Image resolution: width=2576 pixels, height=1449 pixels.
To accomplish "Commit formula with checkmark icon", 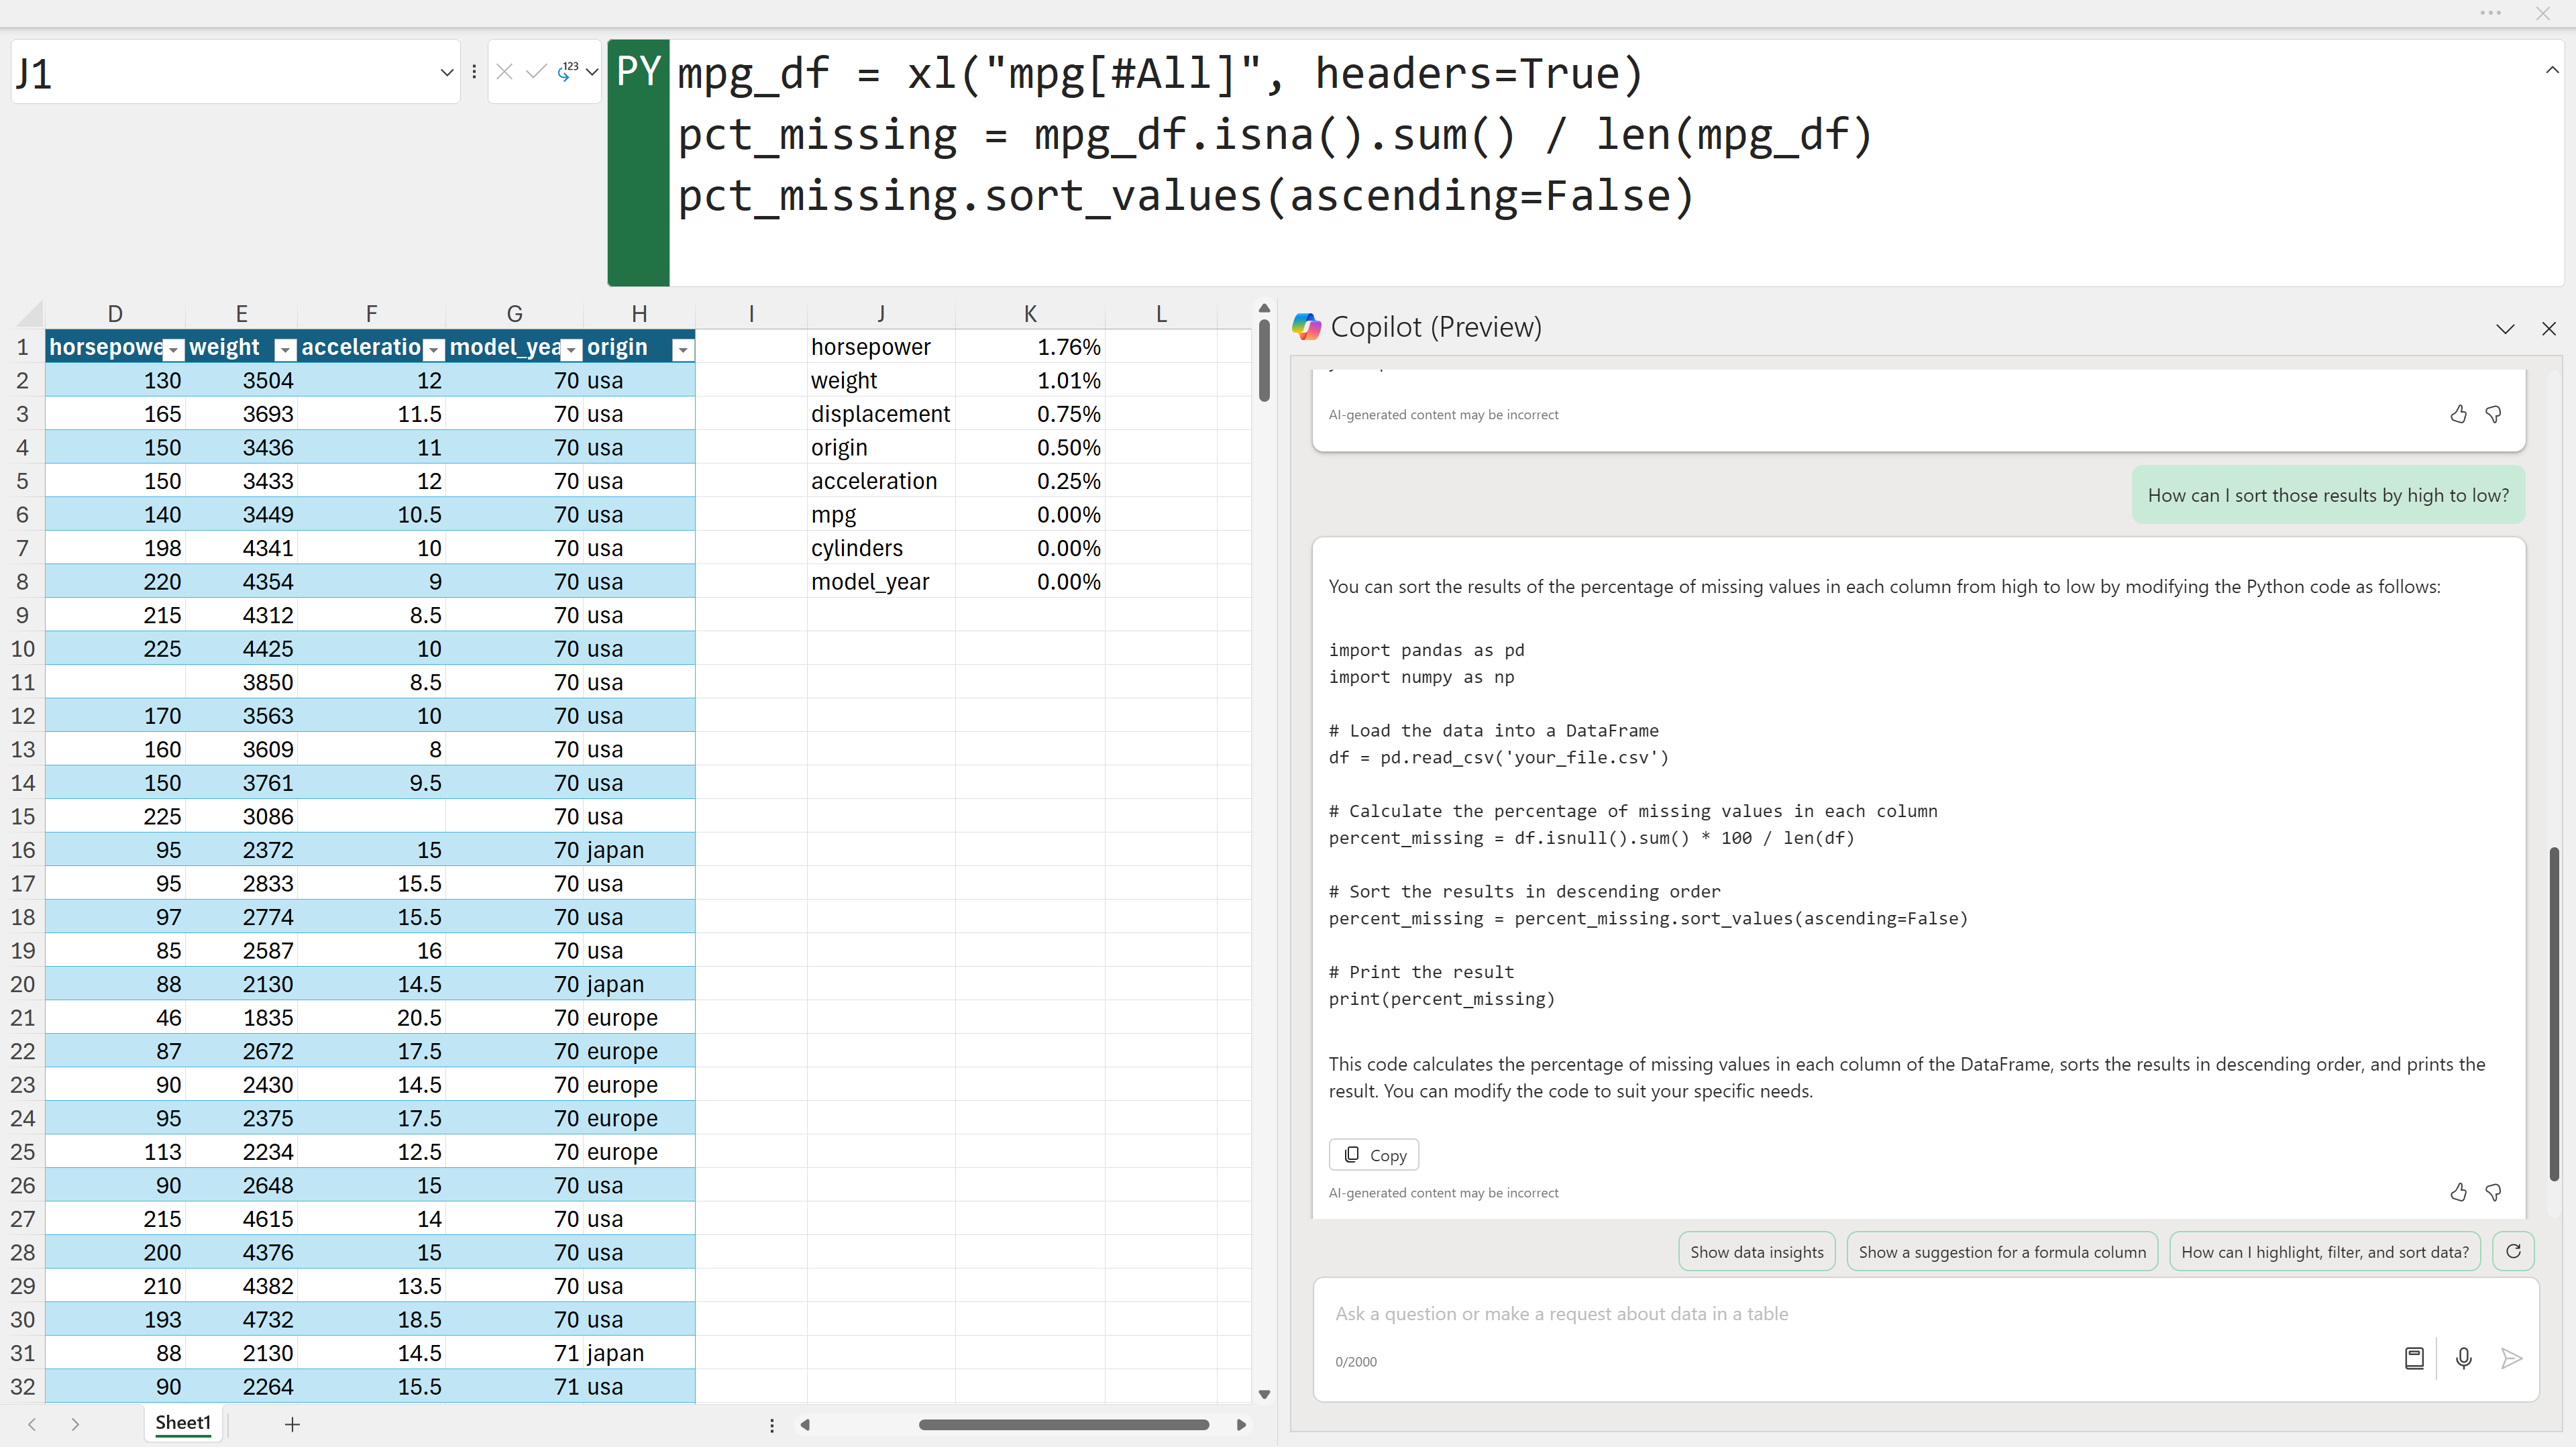I will (x=536, y=72).
